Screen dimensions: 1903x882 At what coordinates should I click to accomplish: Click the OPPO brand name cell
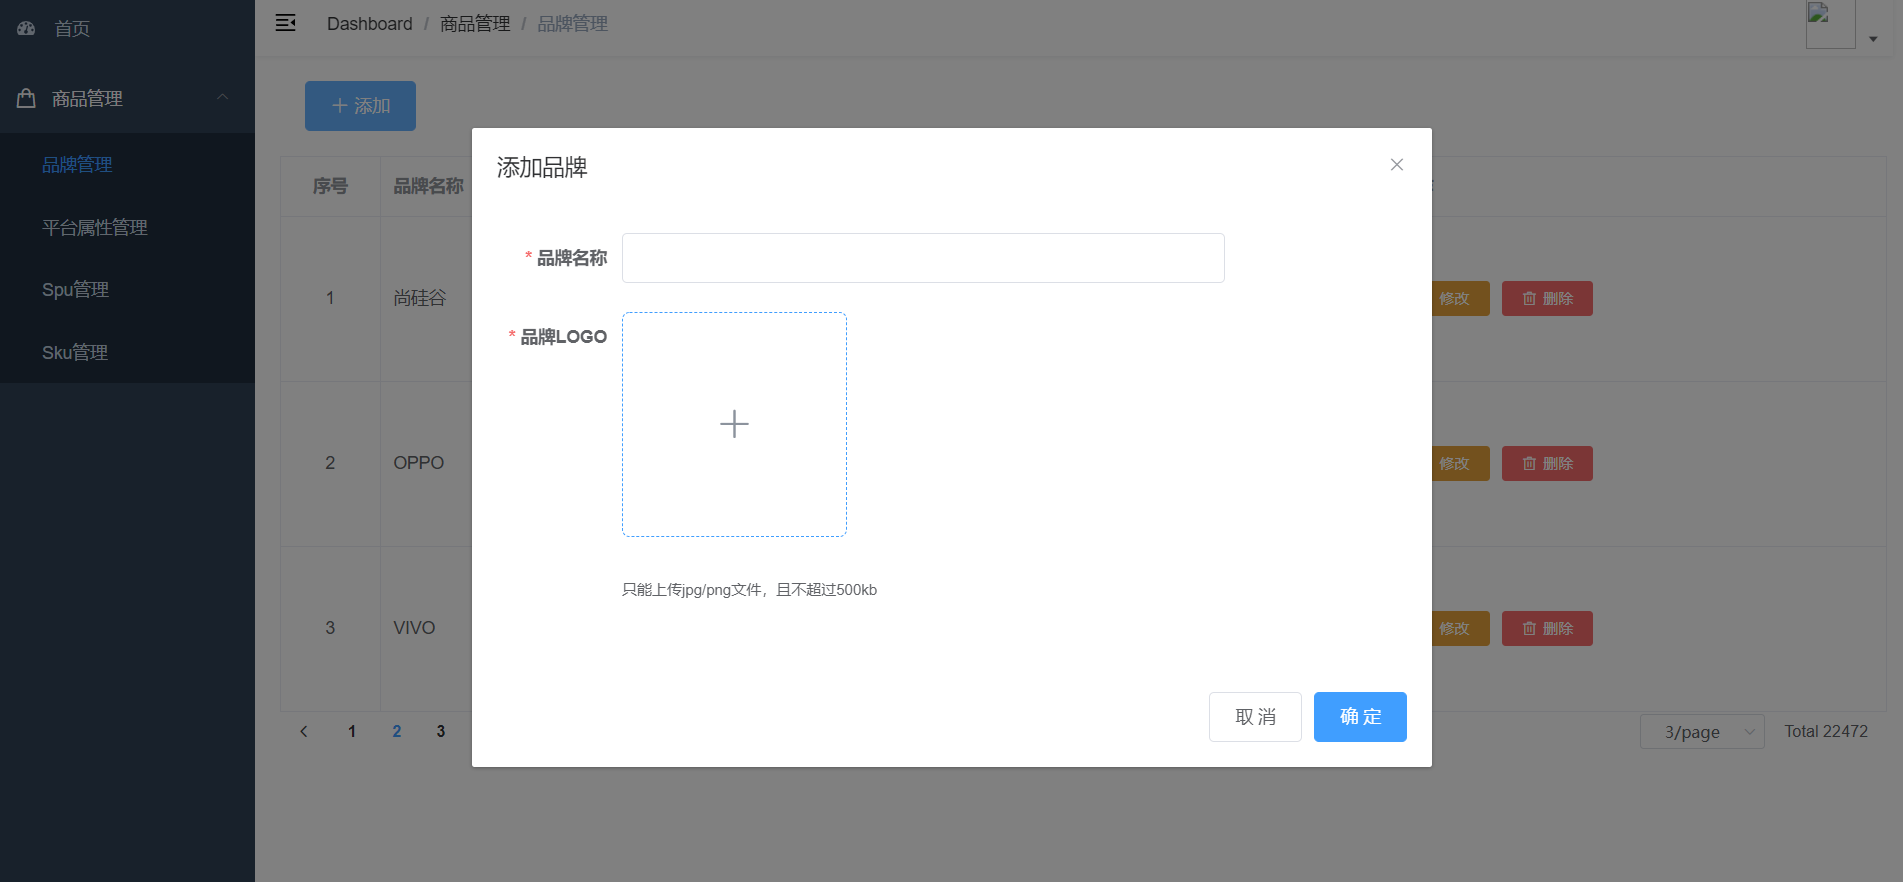coord(418,463)
